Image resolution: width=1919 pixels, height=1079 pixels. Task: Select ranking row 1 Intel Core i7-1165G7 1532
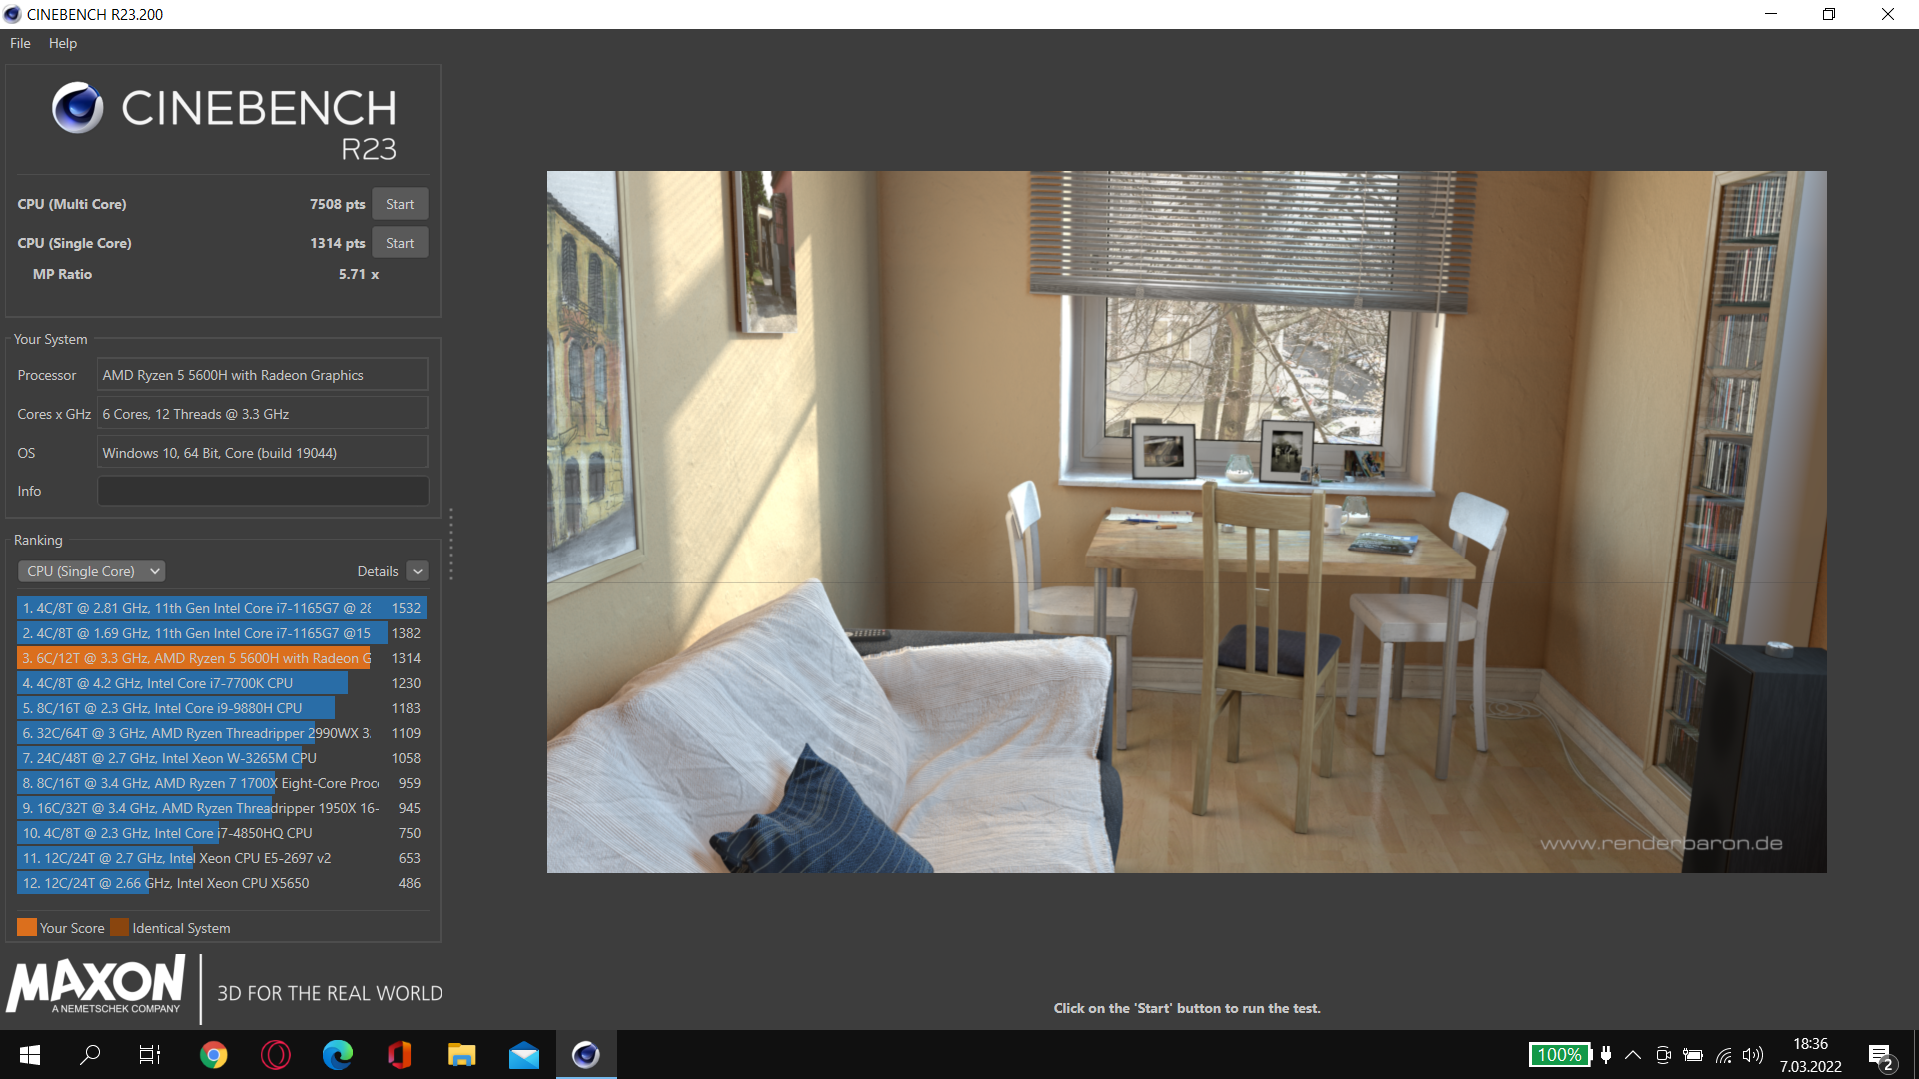click(222, 608)
